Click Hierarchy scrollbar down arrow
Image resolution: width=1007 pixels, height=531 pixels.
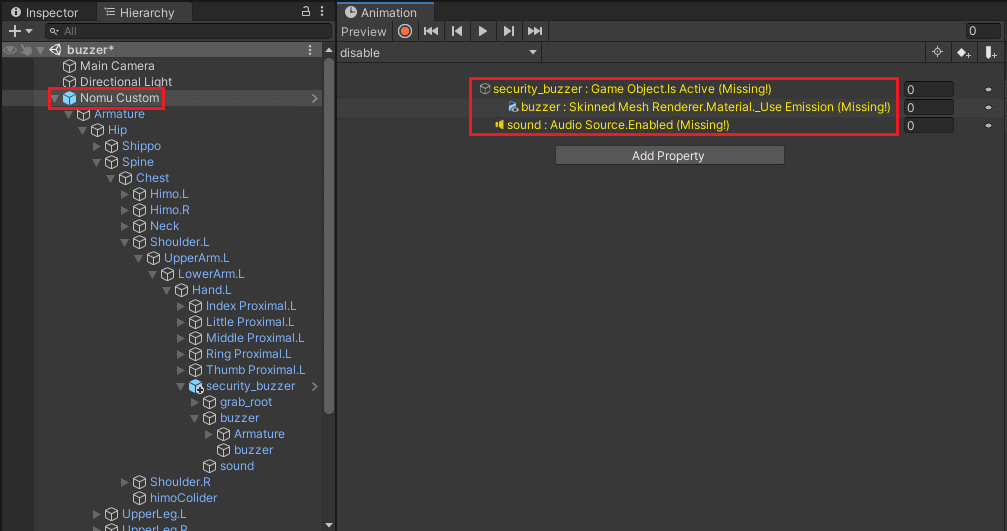point(329,525)
